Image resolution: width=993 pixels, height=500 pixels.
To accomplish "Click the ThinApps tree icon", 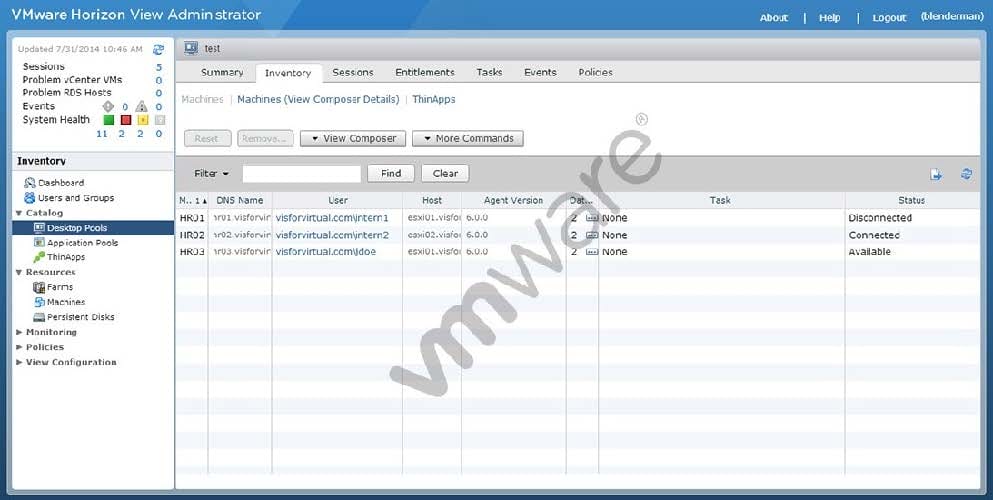I will (39, 257).
